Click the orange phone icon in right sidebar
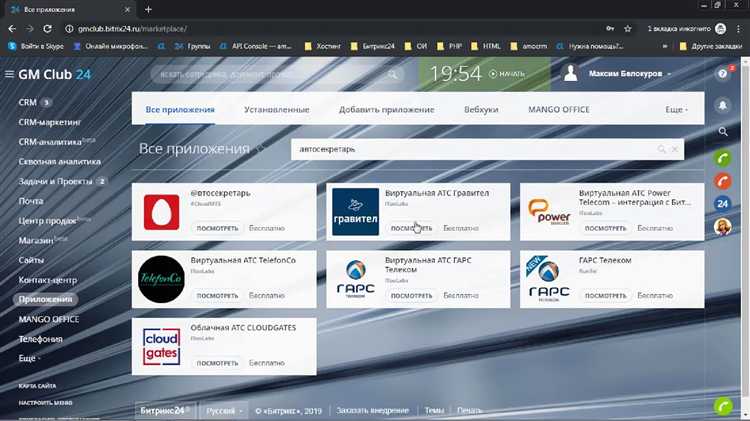Screen dimensions: 750x421 (723, 181)
